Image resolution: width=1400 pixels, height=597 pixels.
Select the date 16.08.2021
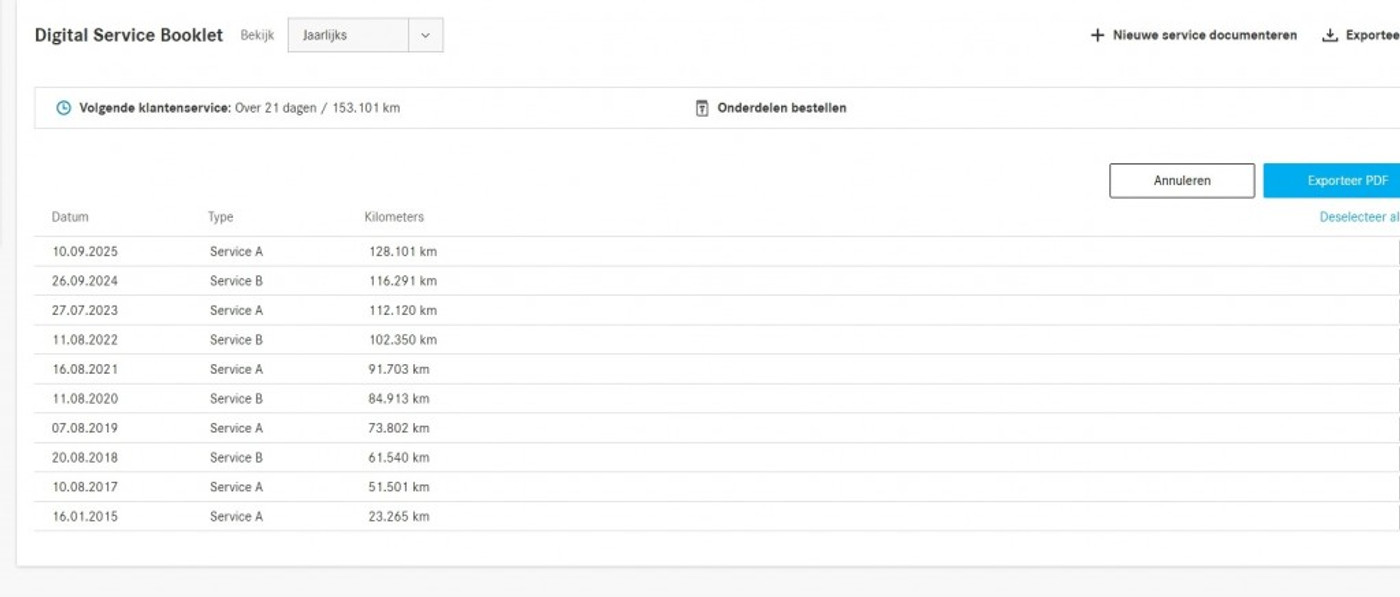85,369
